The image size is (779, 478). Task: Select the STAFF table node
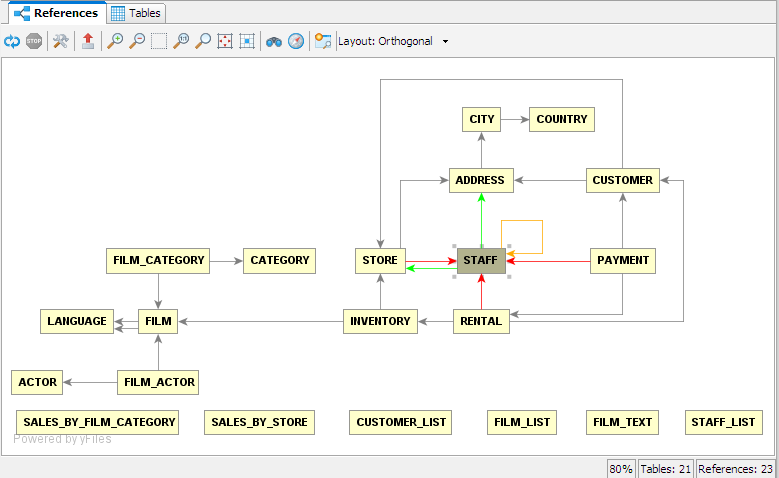point(481,261)
